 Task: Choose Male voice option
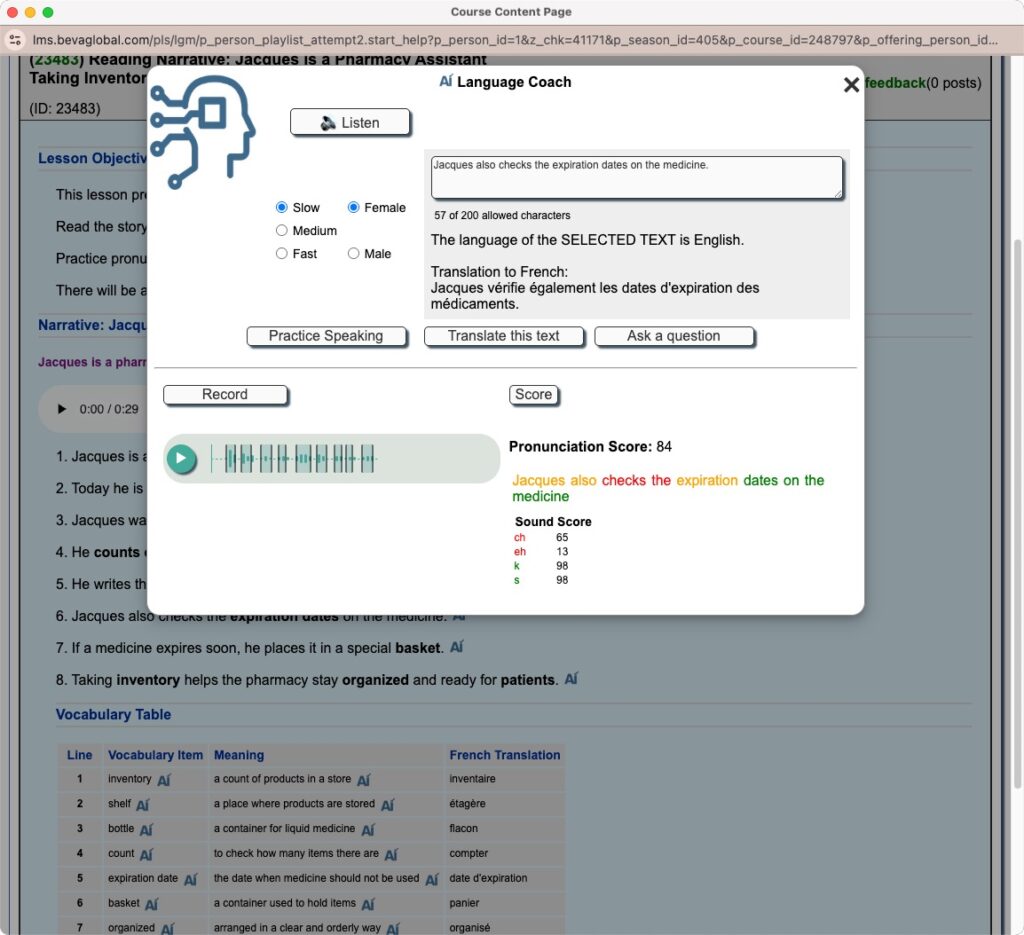click(353, 253)
